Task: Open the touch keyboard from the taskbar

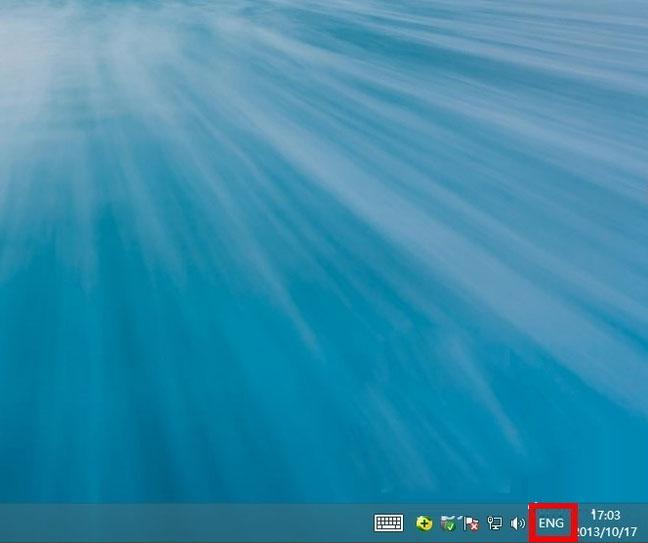Action: [x=388, y=523]
